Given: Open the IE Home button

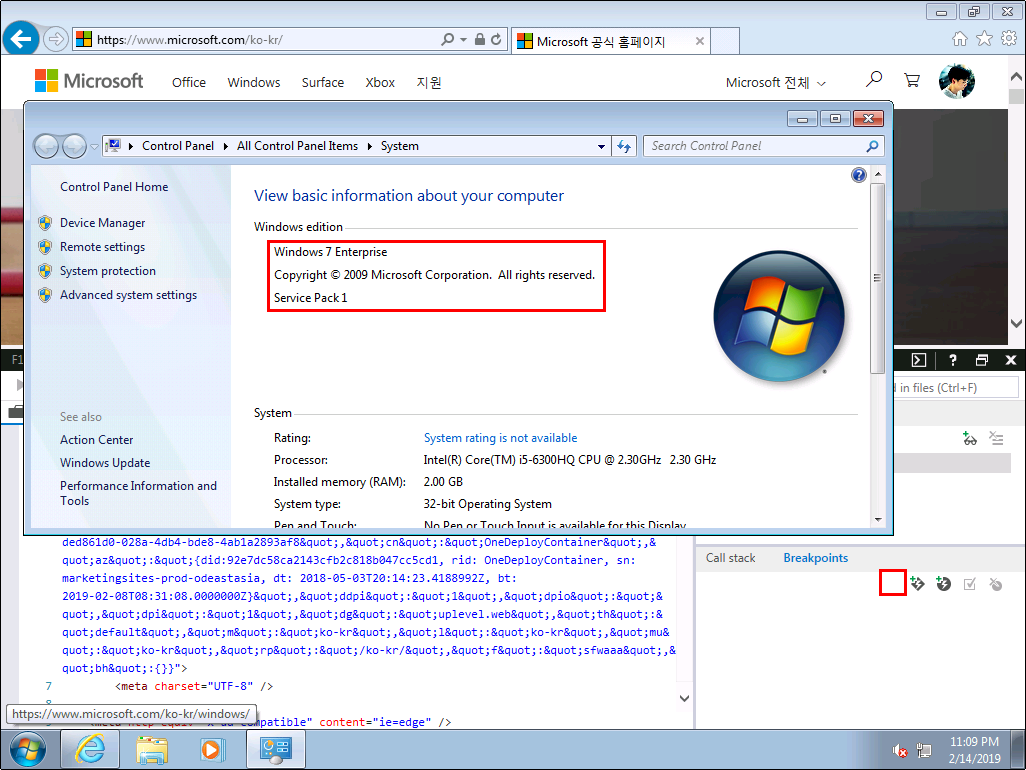Looking at the screenshot, I should coord(959,39).
